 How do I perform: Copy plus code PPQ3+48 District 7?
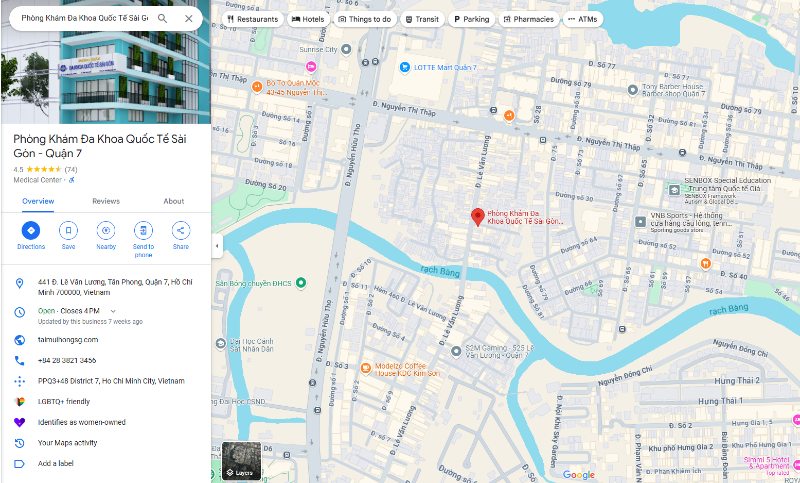tap(111, 381)
